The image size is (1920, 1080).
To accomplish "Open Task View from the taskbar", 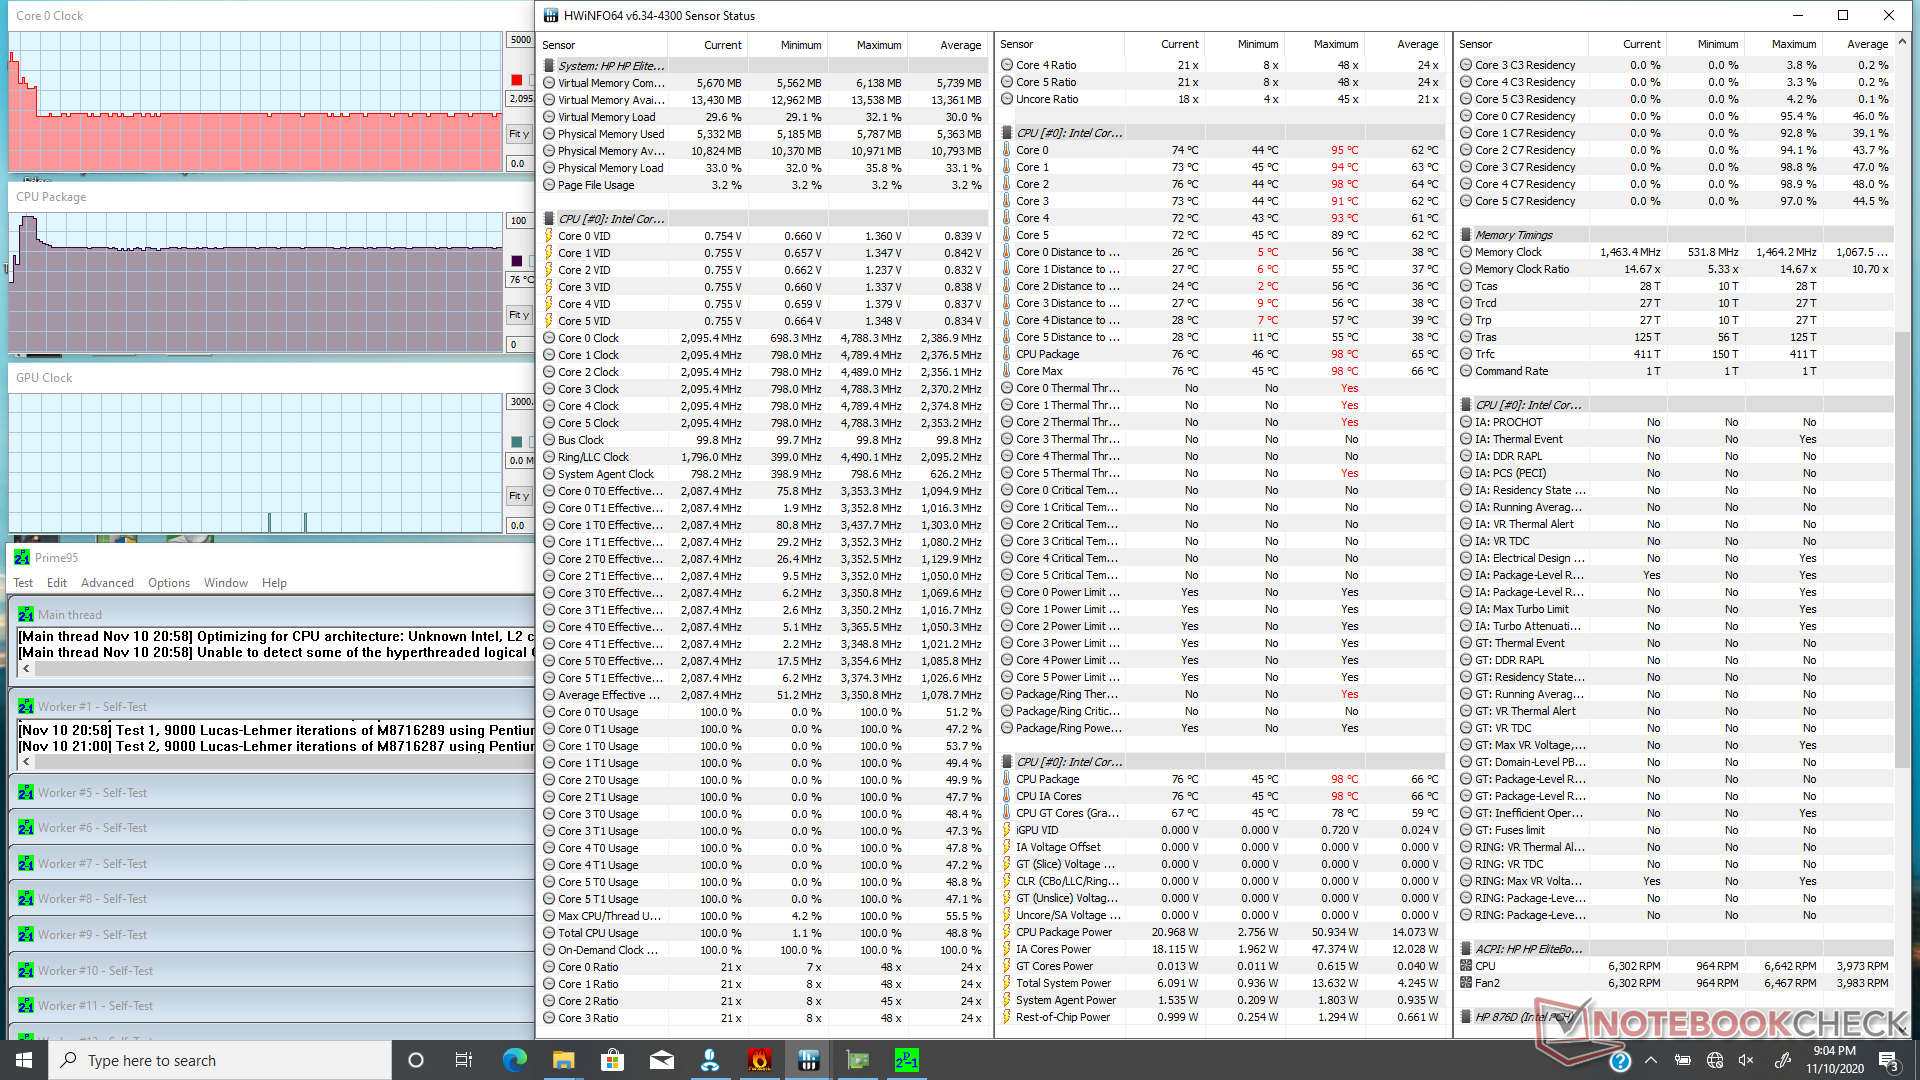I will click(x=464, y=1060).
